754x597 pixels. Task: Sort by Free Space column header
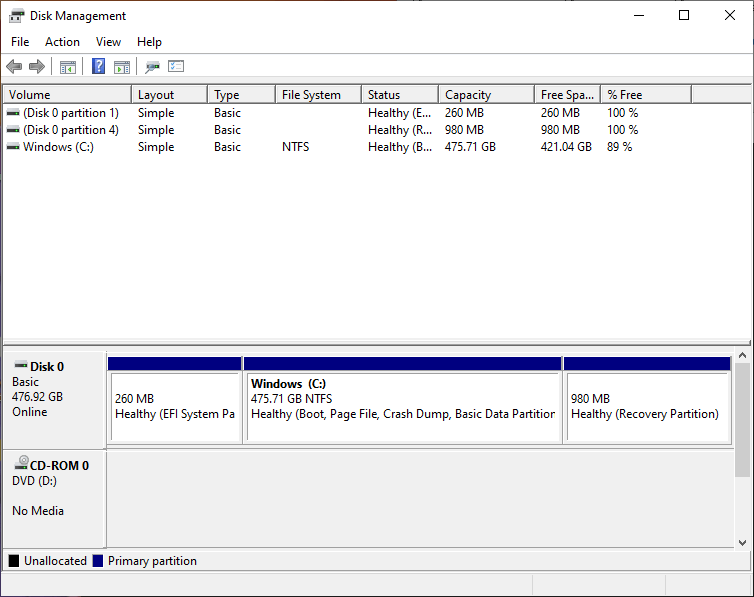click(567, 95)
